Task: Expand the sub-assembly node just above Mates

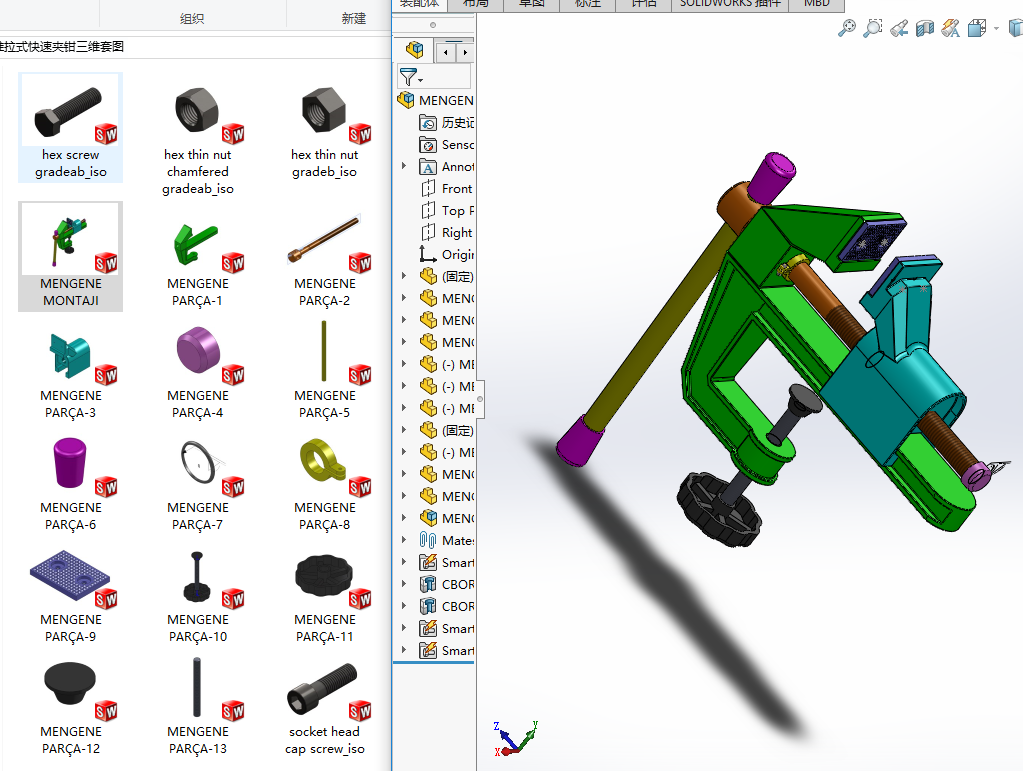Action: coord(404,518)
